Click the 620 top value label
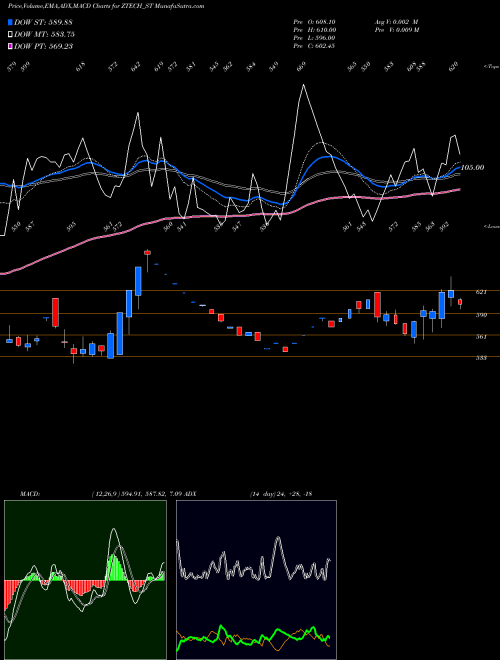 pos(453,67)
